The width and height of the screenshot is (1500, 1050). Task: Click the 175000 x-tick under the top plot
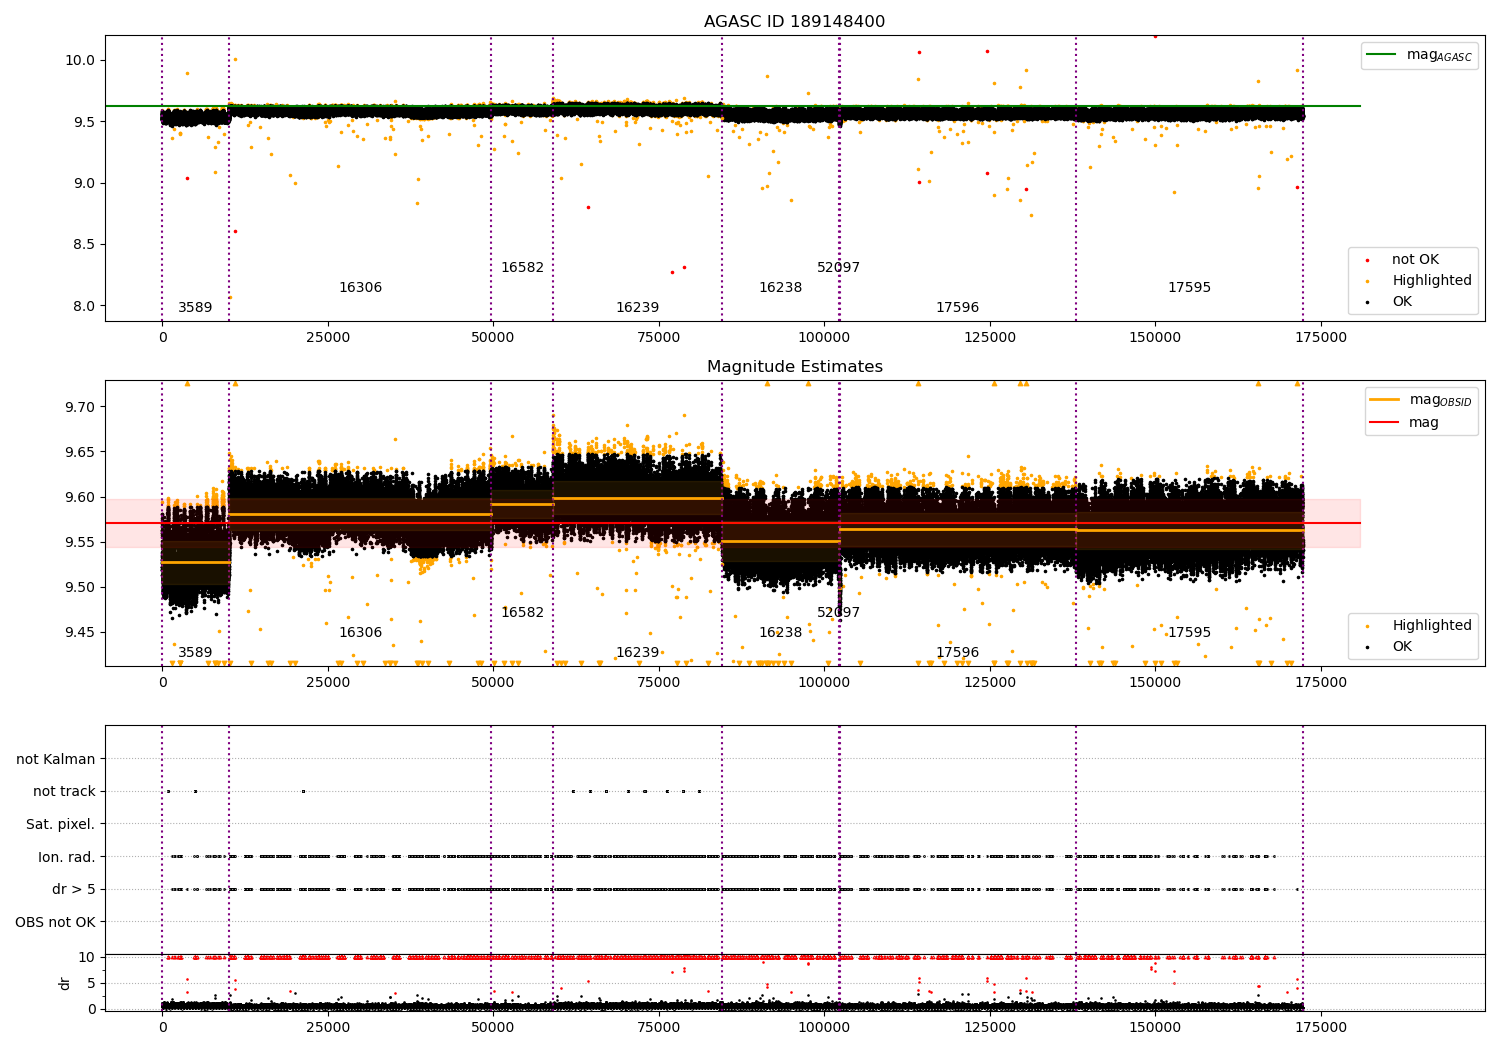(1320, 338)
